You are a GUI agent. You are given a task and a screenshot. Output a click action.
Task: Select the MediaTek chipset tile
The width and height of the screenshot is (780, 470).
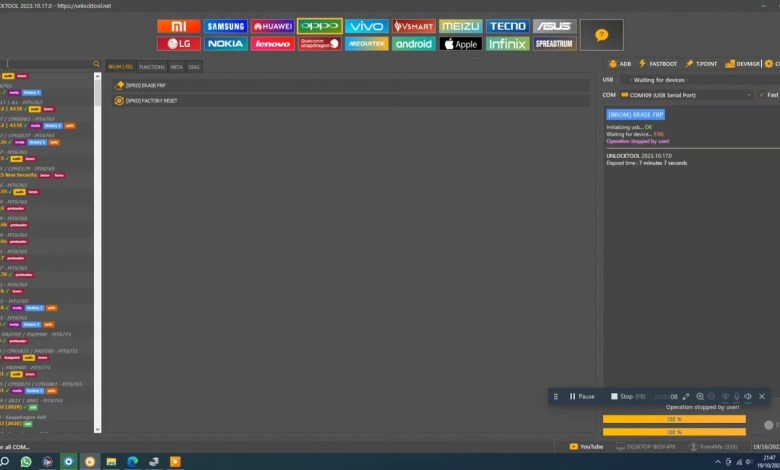click(367, 44)
